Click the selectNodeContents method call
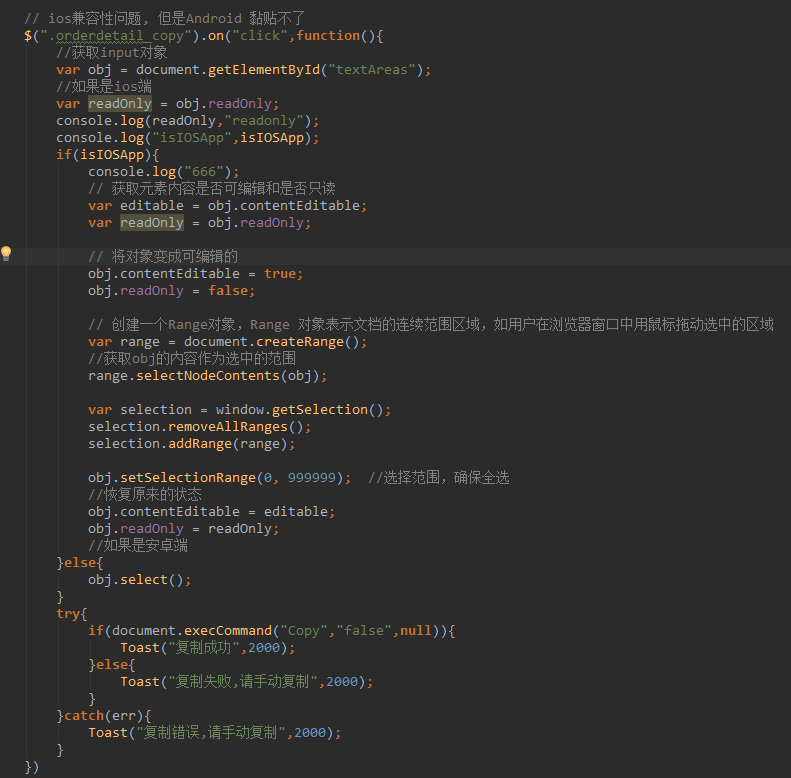791x778 pixels. pos(208,376)
